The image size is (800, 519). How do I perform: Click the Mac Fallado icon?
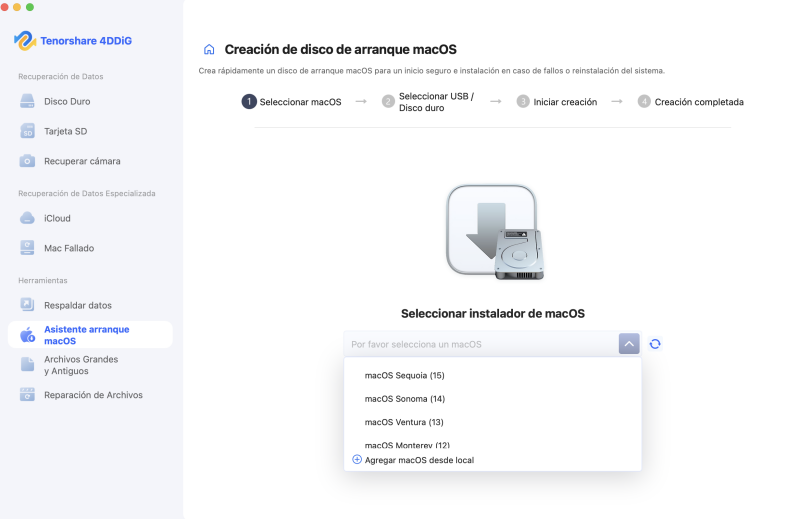pyautogui.click(x=28, y=247)
